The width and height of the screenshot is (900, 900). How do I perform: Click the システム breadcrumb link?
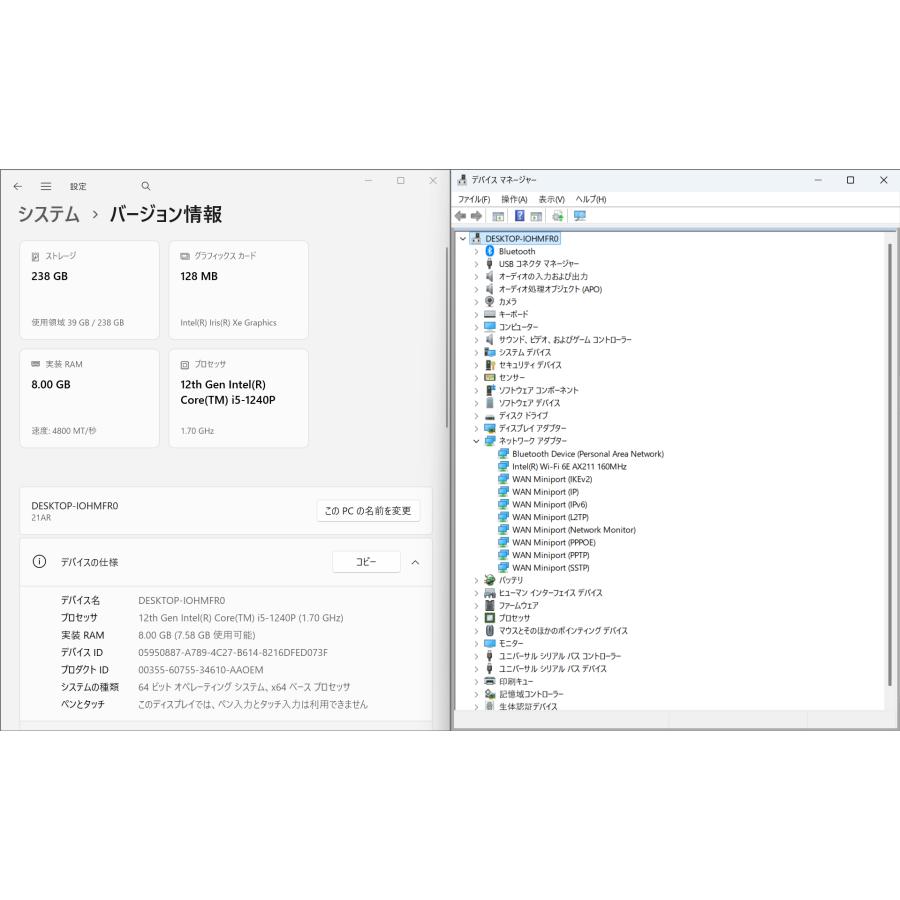pos(49,214)
